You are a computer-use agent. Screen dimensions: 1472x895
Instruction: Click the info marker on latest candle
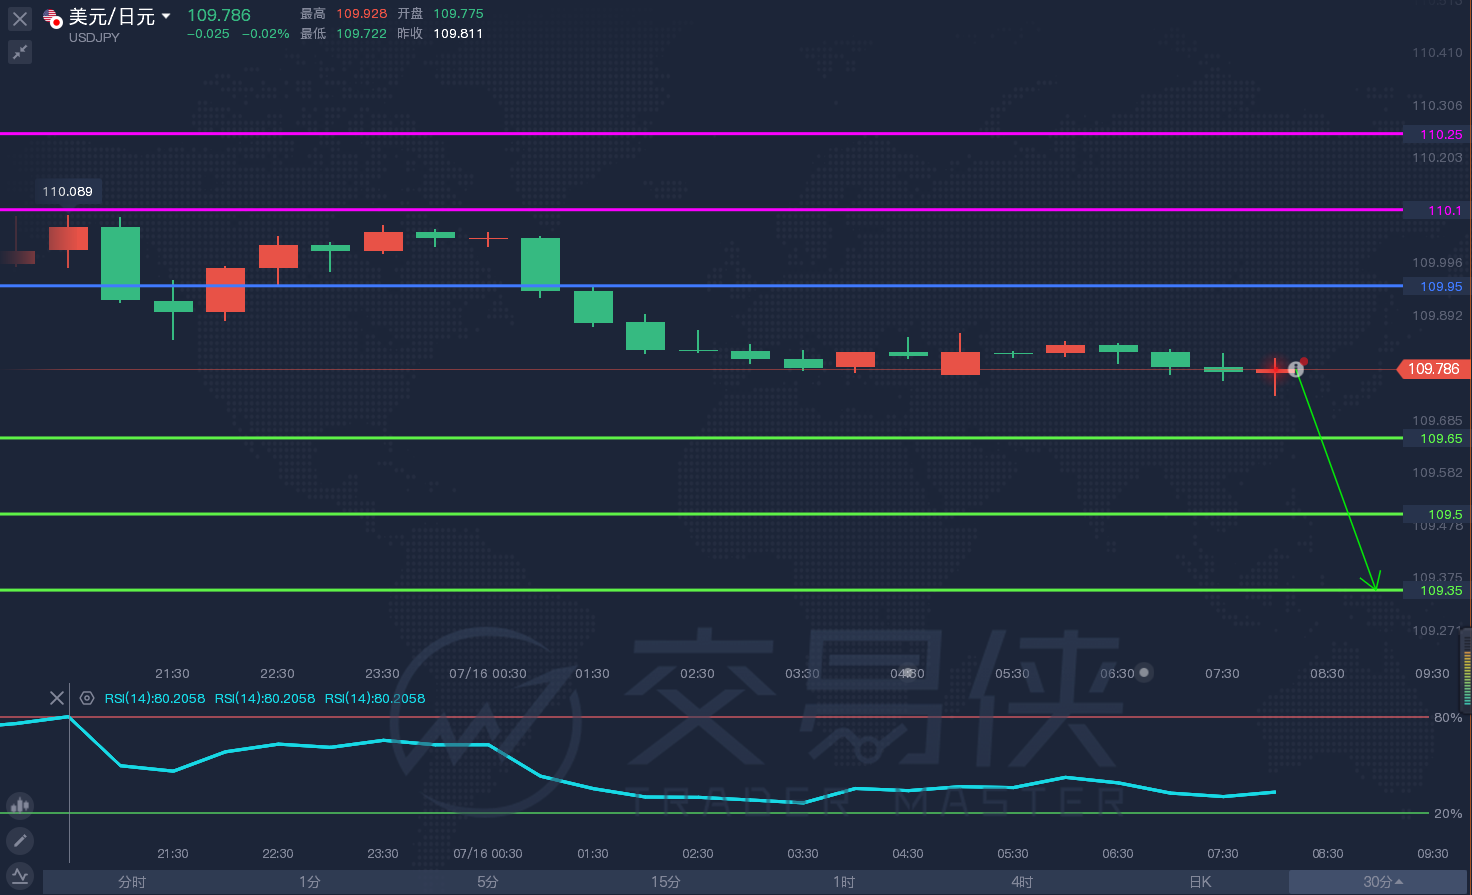pos(1297,370)
